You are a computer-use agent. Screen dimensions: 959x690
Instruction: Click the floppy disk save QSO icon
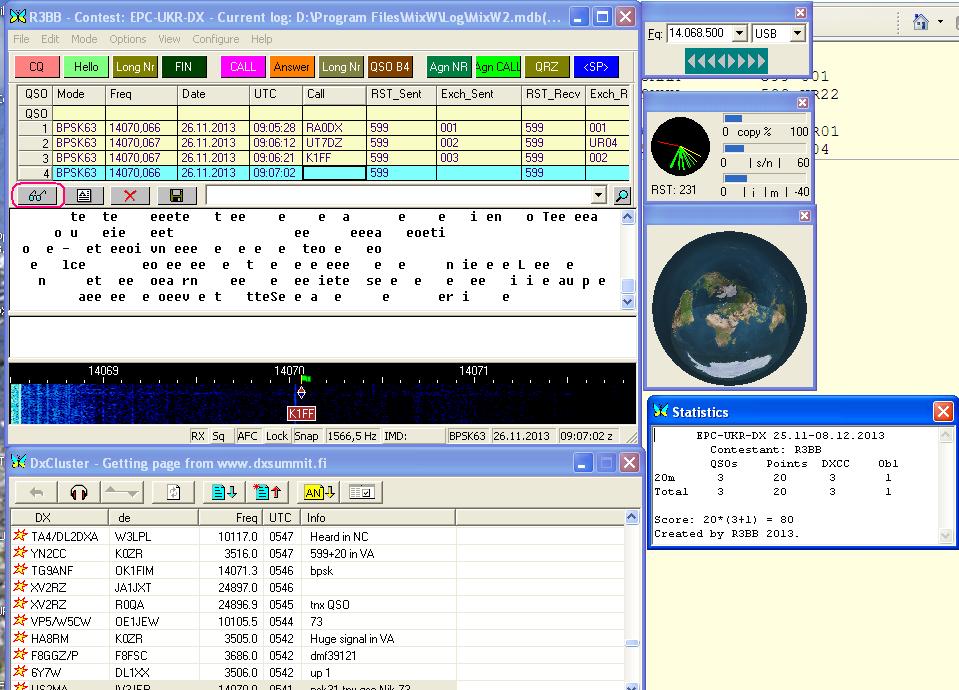pos(176,196)
